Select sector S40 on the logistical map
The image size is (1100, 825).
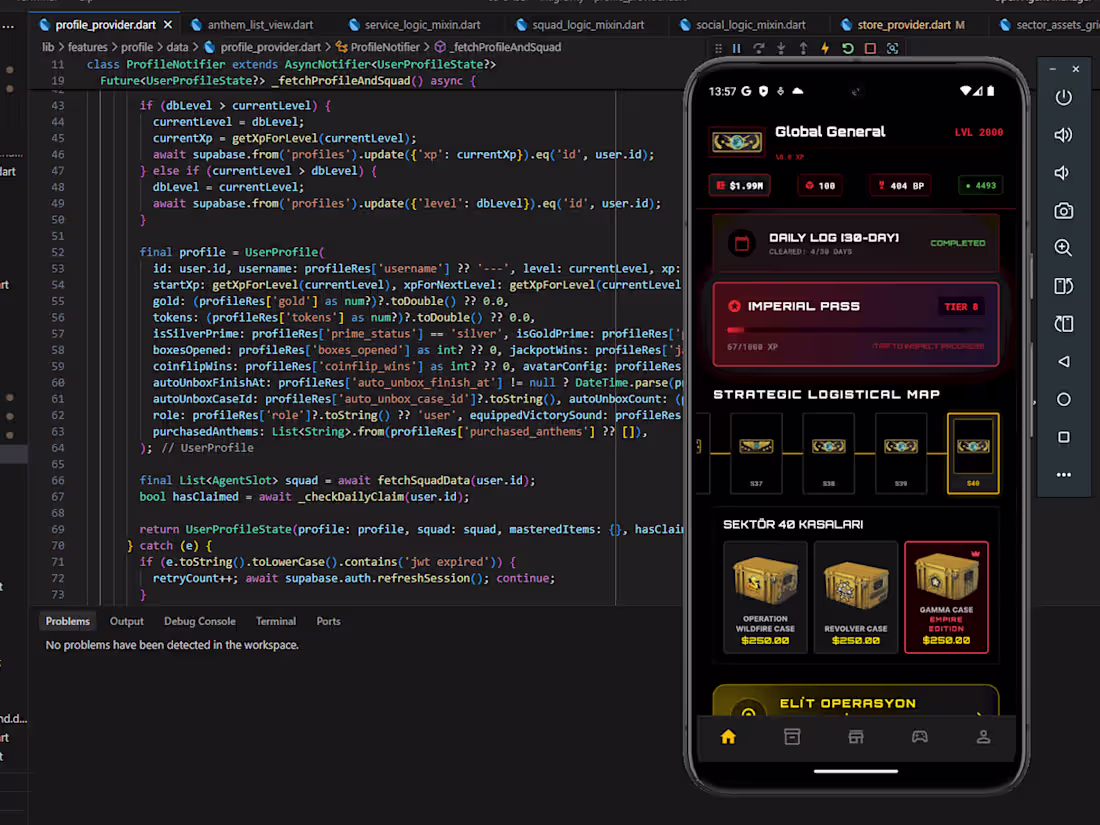(x=973, y=453)
